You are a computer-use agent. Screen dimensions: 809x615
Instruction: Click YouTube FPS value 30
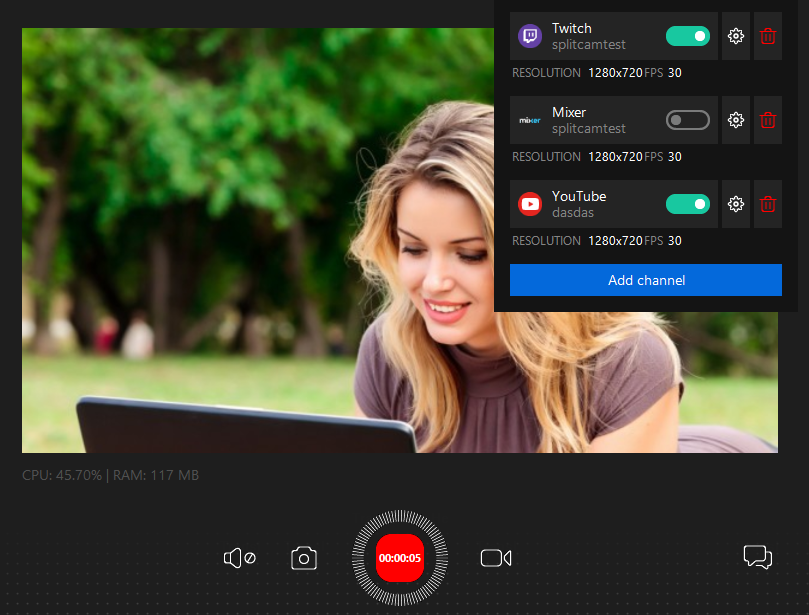pos(675,241)
